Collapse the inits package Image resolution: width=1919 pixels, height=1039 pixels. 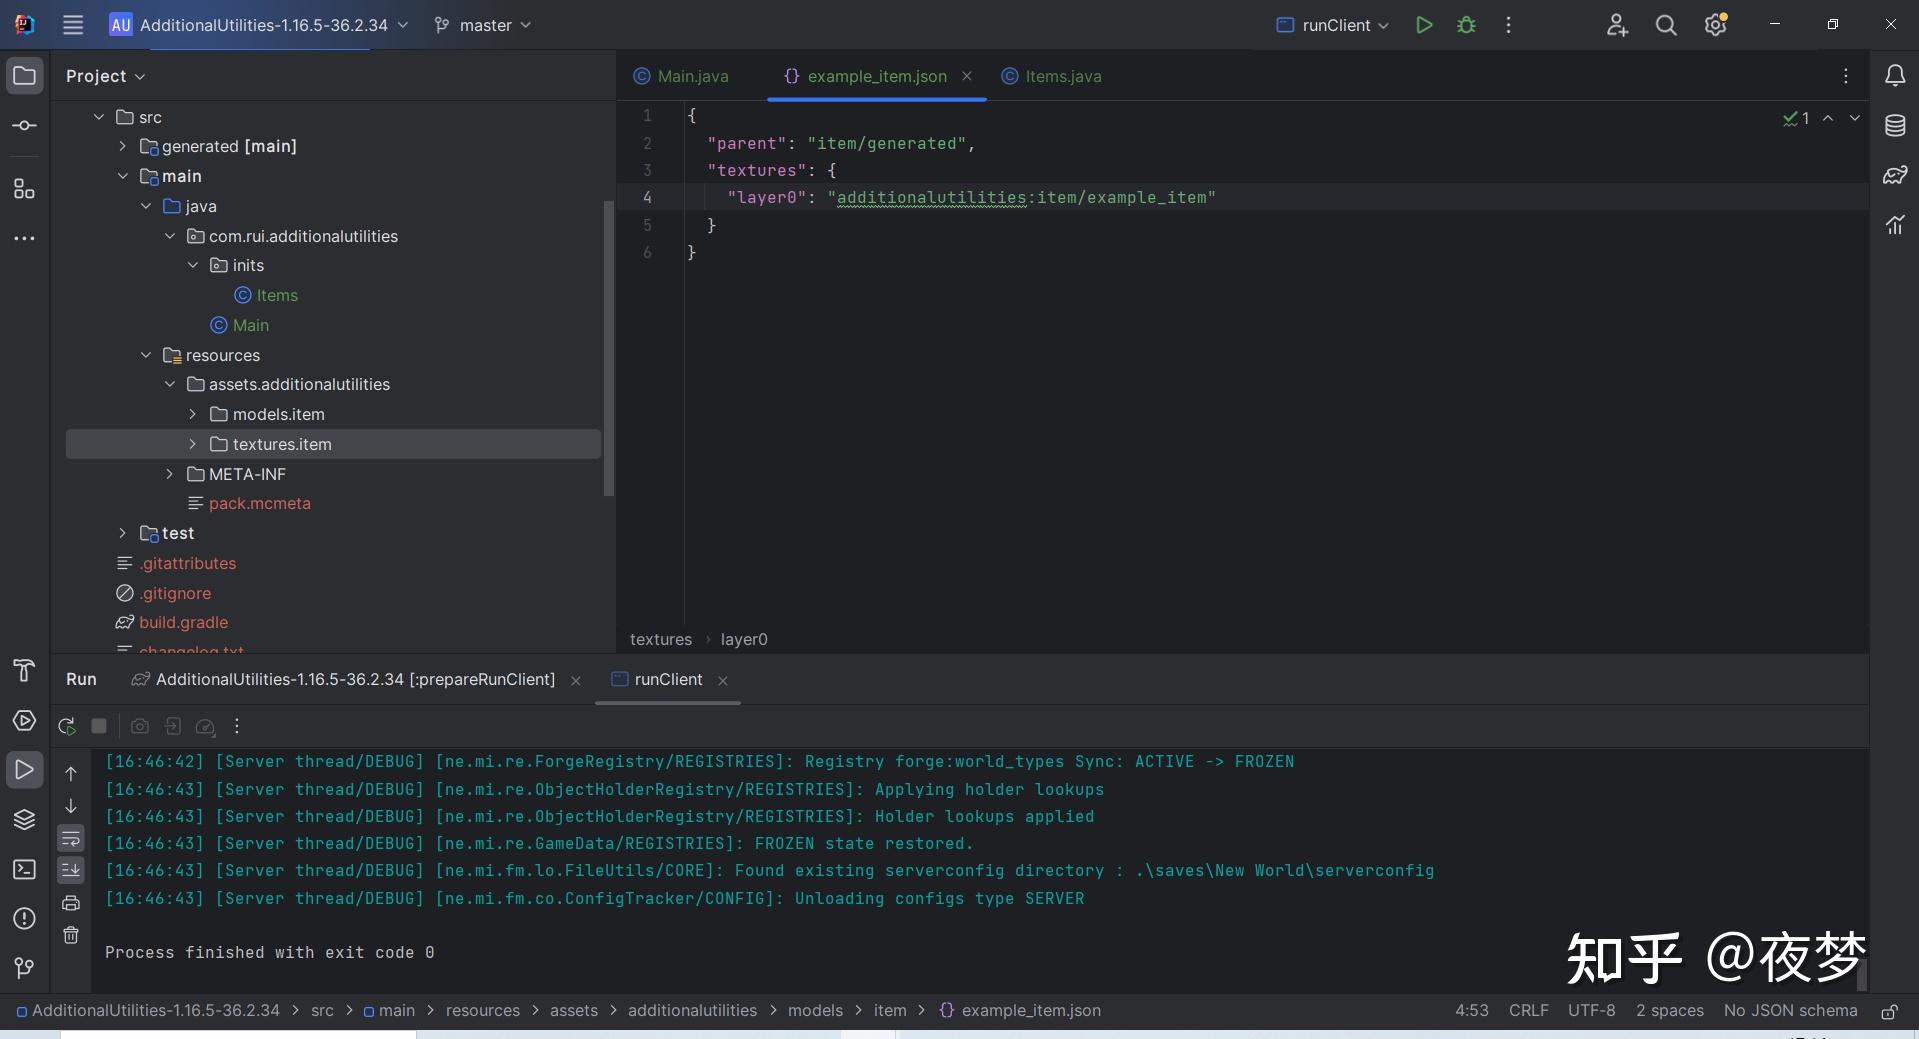tap(193, 265)
